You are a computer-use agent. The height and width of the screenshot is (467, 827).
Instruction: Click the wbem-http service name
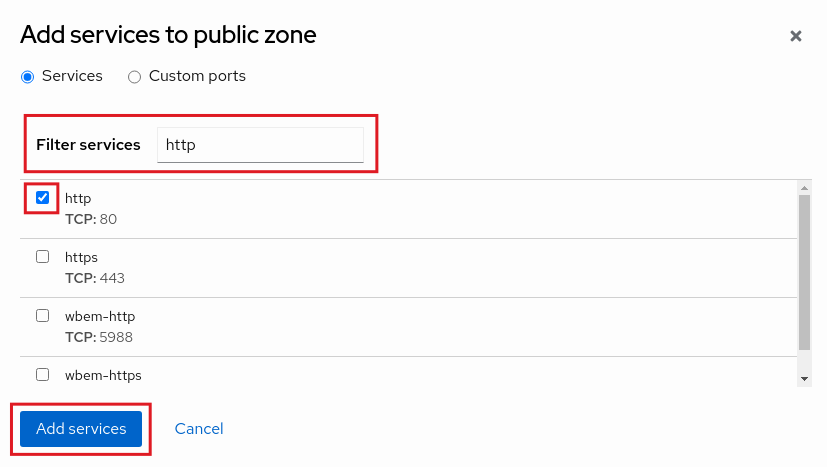[100, 316]
